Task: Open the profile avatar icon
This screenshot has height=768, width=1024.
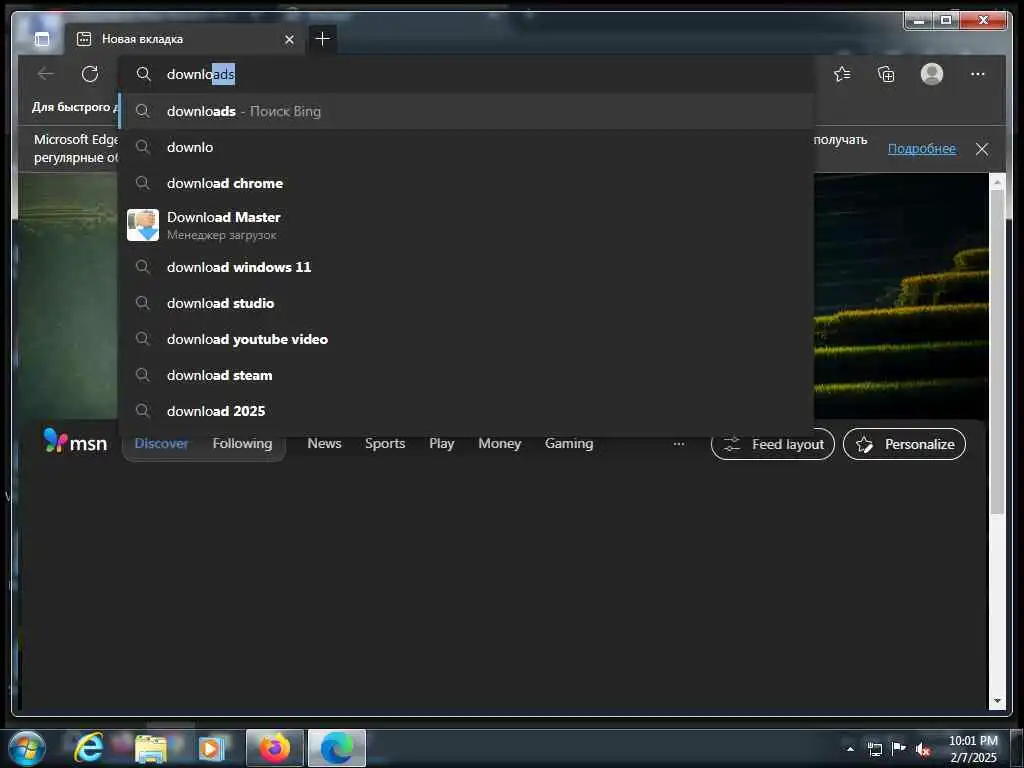Action: pyautogui.click(x=932, y=74)
